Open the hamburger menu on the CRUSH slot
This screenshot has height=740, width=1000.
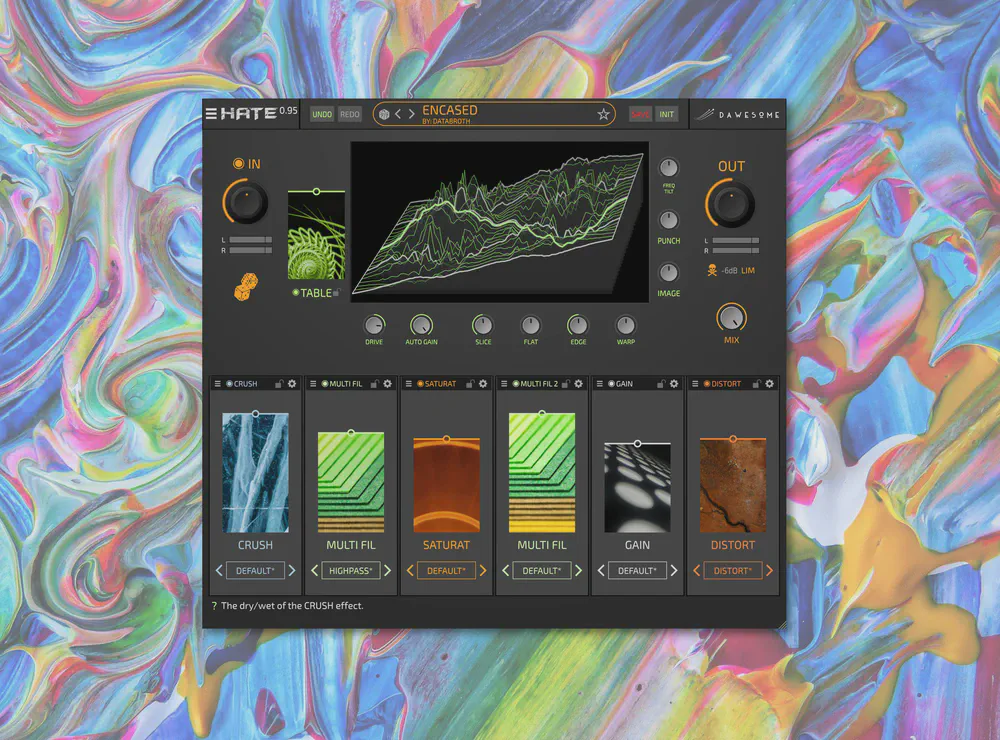(x=215, y=383)
